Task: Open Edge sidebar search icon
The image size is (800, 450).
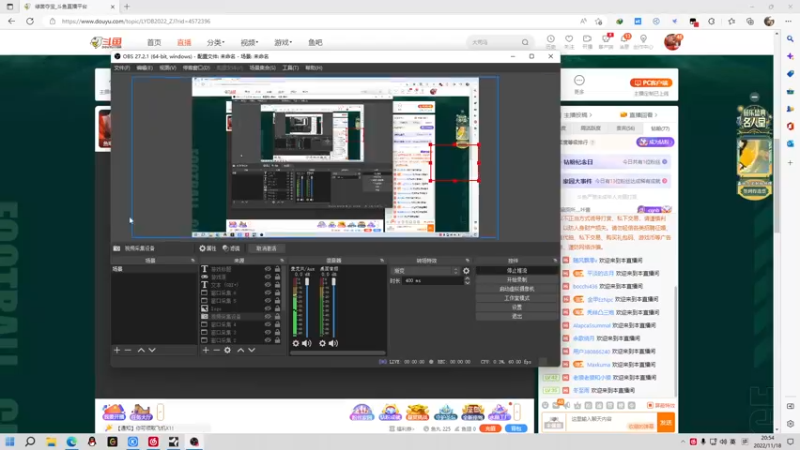Action: coord(790,39)
